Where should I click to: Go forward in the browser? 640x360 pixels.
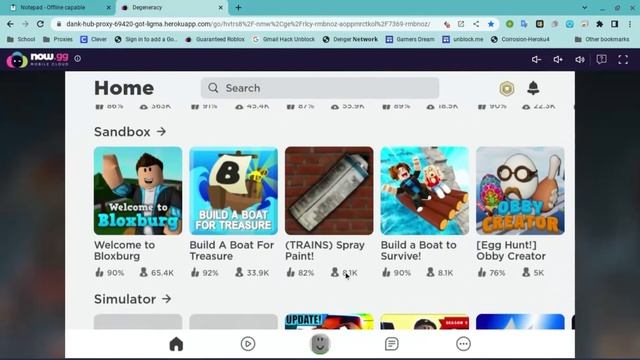(25, 24)
